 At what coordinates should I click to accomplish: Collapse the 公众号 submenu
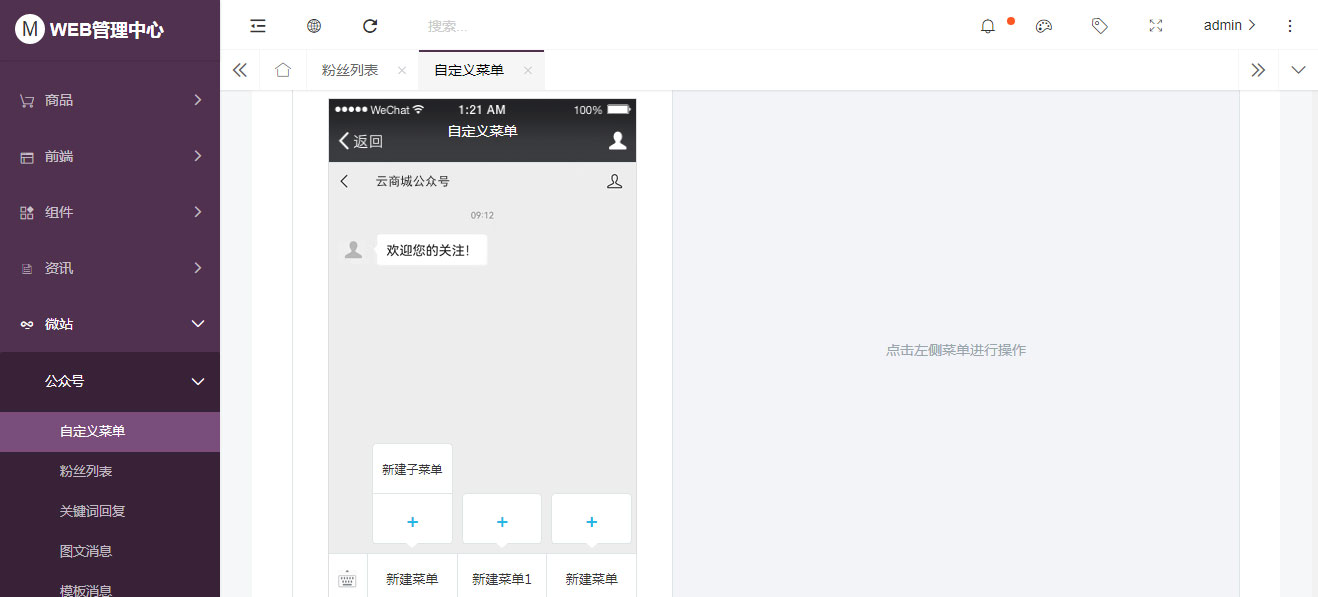click(110, 381)
